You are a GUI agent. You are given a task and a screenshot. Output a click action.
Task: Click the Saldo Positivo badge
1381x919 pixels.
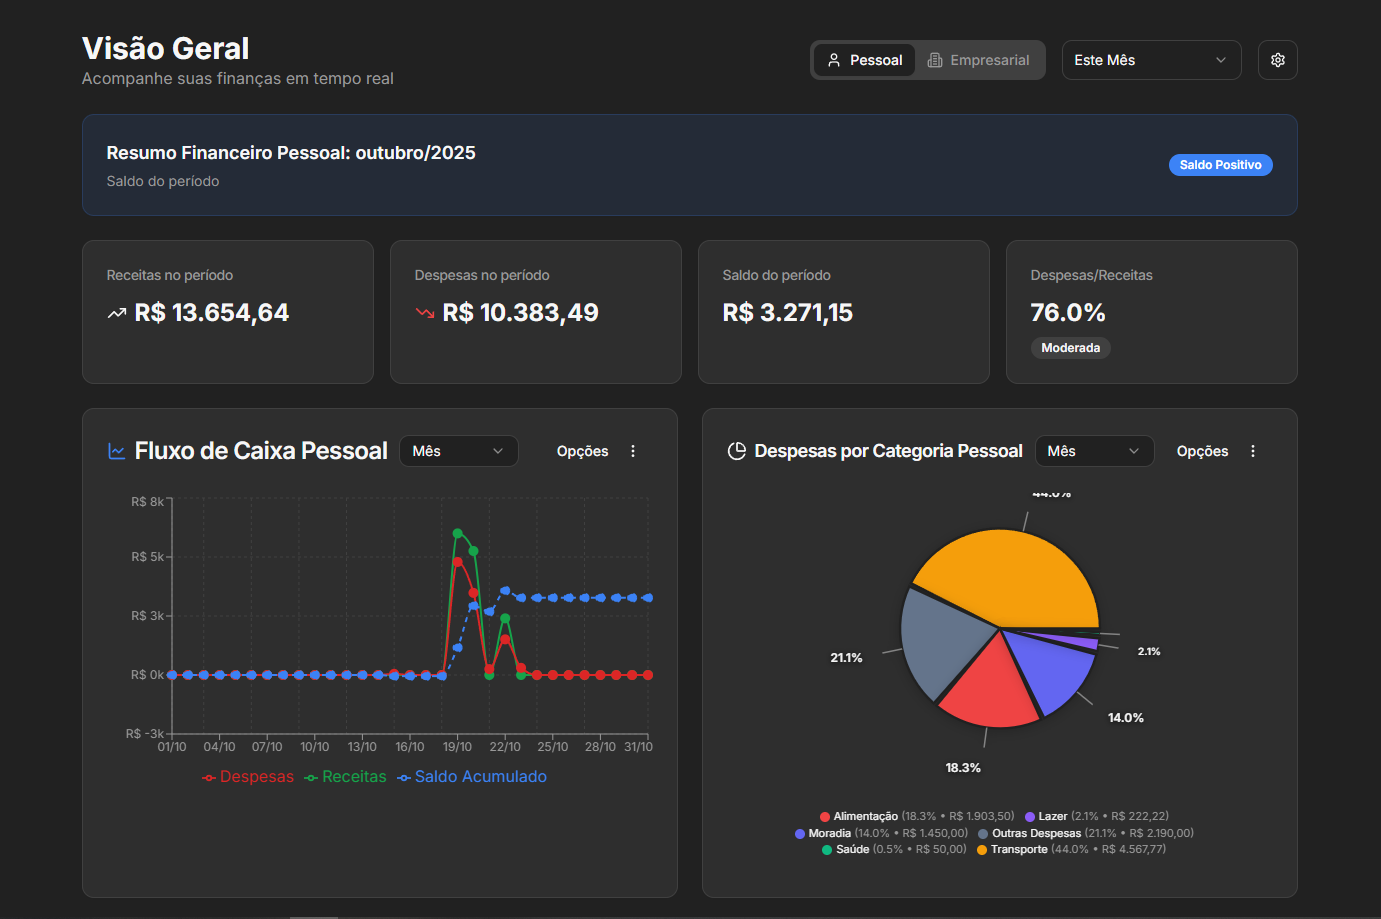click(x=1220, y=165)
